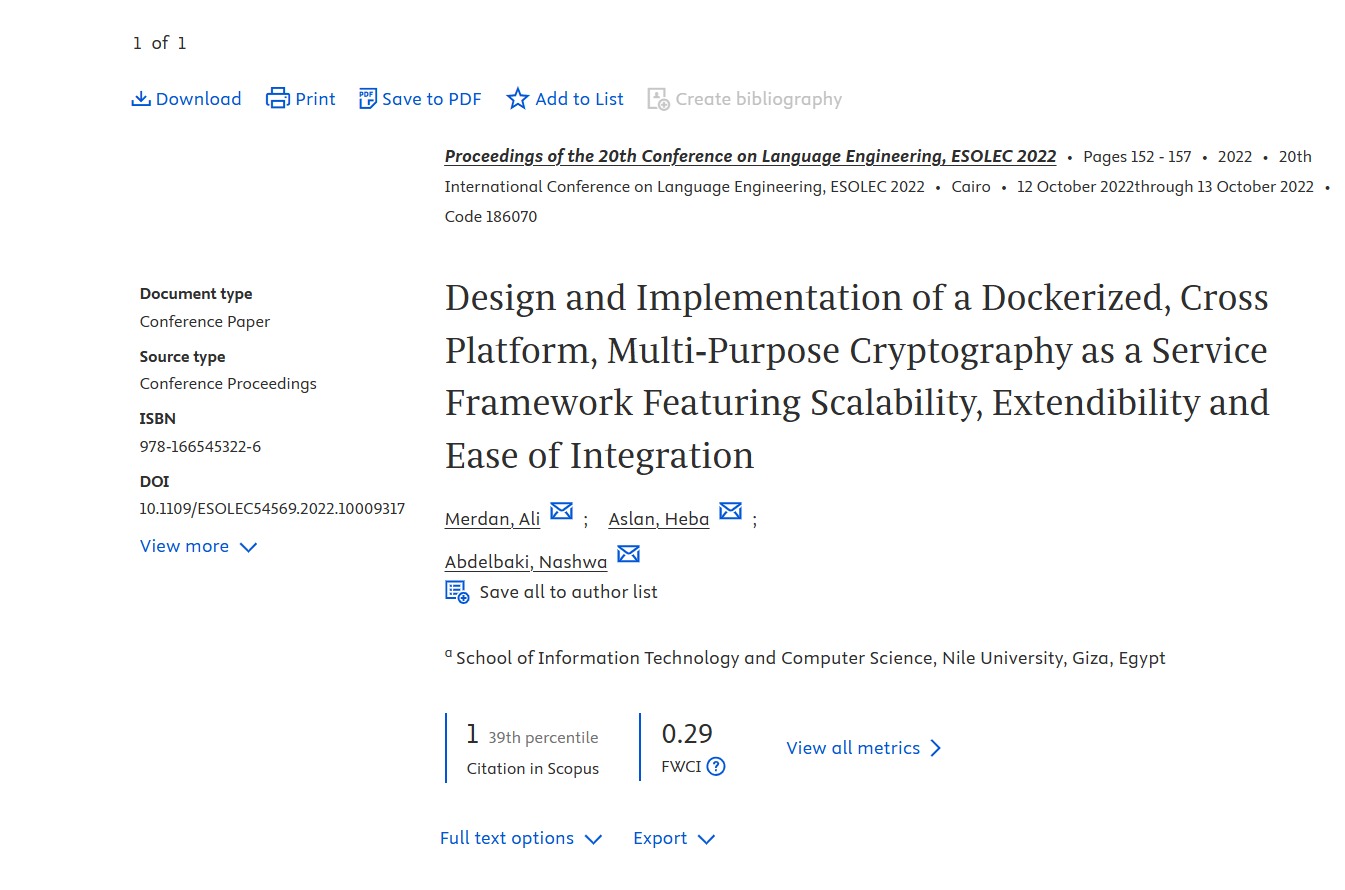The height and width of the screenshot is (890, 1345).
Task: Email author Merdan, Ali via envelope icon
Action: [562, 512]
